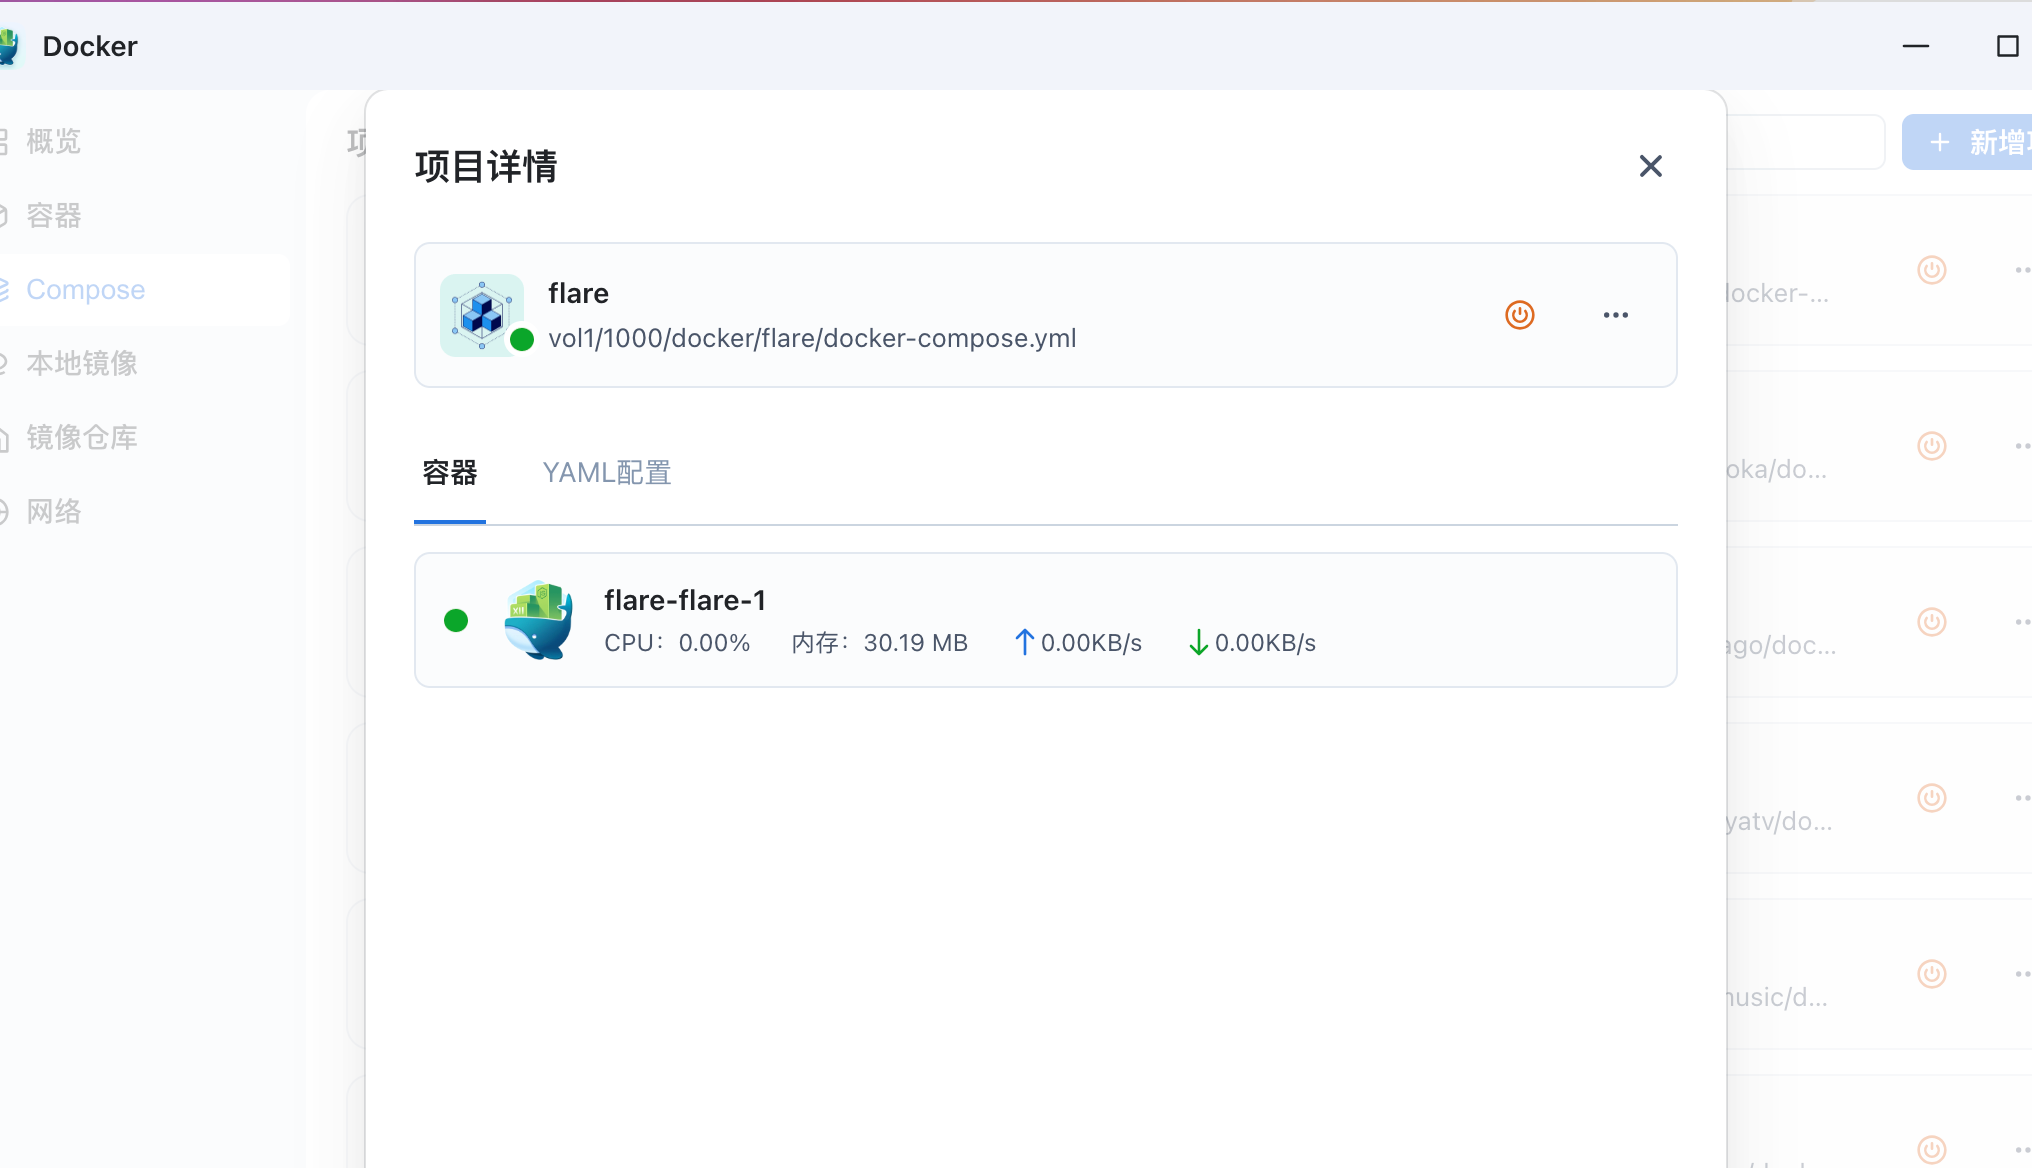
Task: Click the flare-flare-1 green status dot
Action: click(456, 621)
